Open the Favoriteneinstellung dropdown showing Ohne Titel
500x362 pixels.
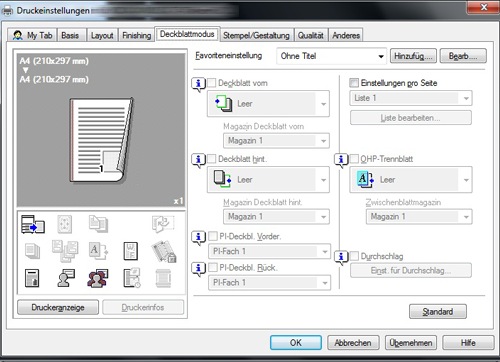[331, 56]
